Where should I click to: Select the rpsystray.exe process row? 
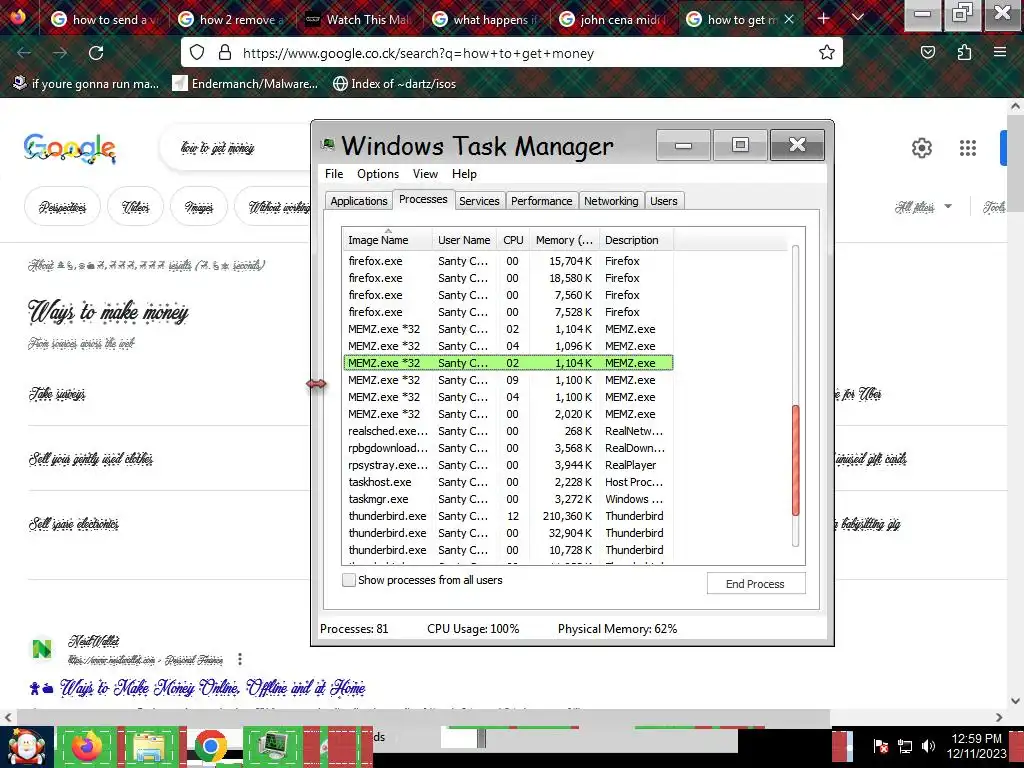pos(508,465)
